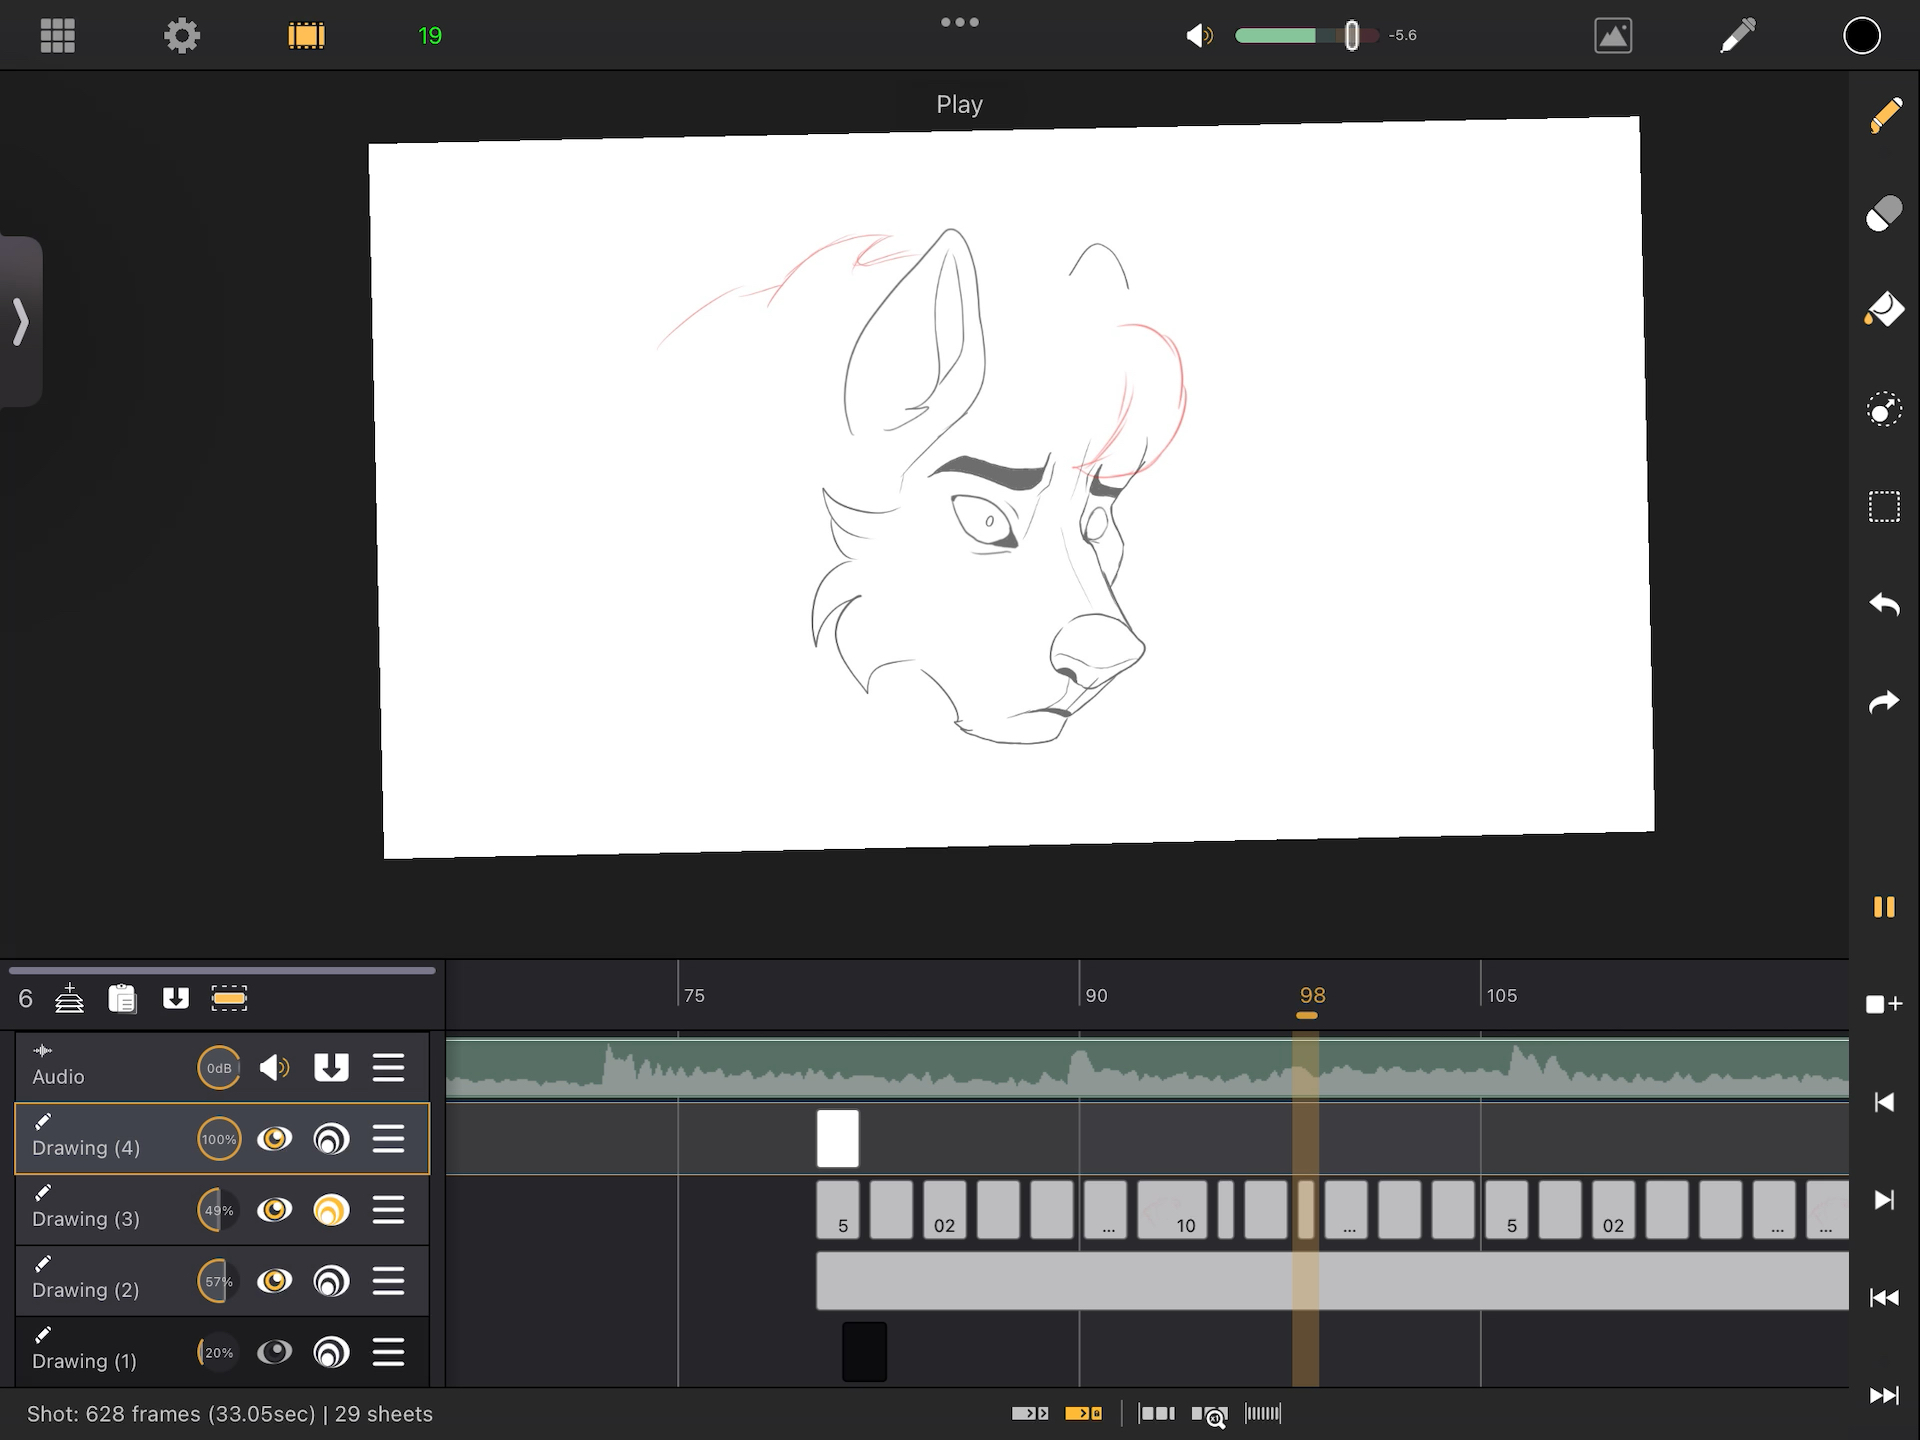Open the black color swatch
The width and height of the screenshot is (1920, 1440).
tap(1862, 36)
